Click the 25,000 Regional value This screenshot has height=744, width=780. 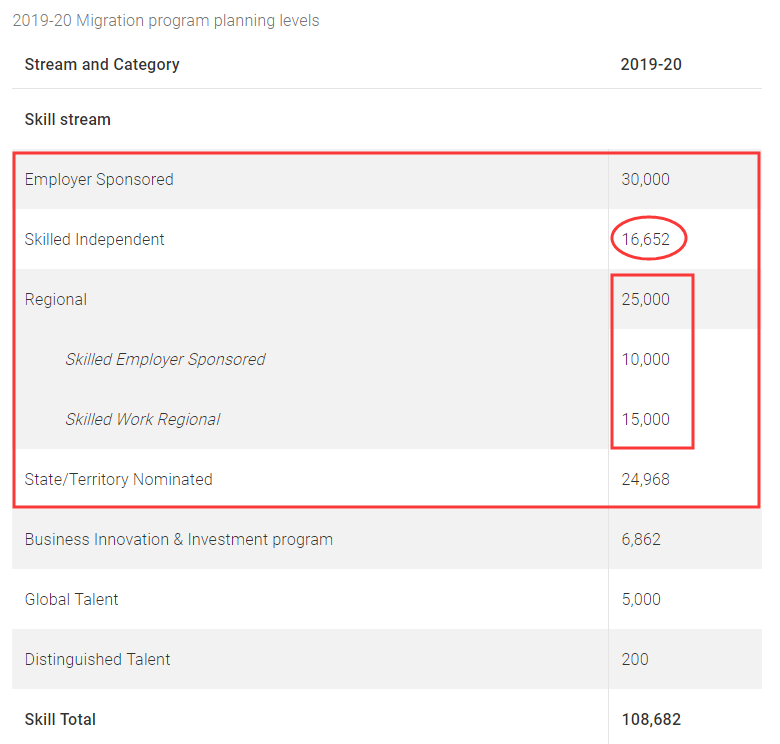click(645, 299)
